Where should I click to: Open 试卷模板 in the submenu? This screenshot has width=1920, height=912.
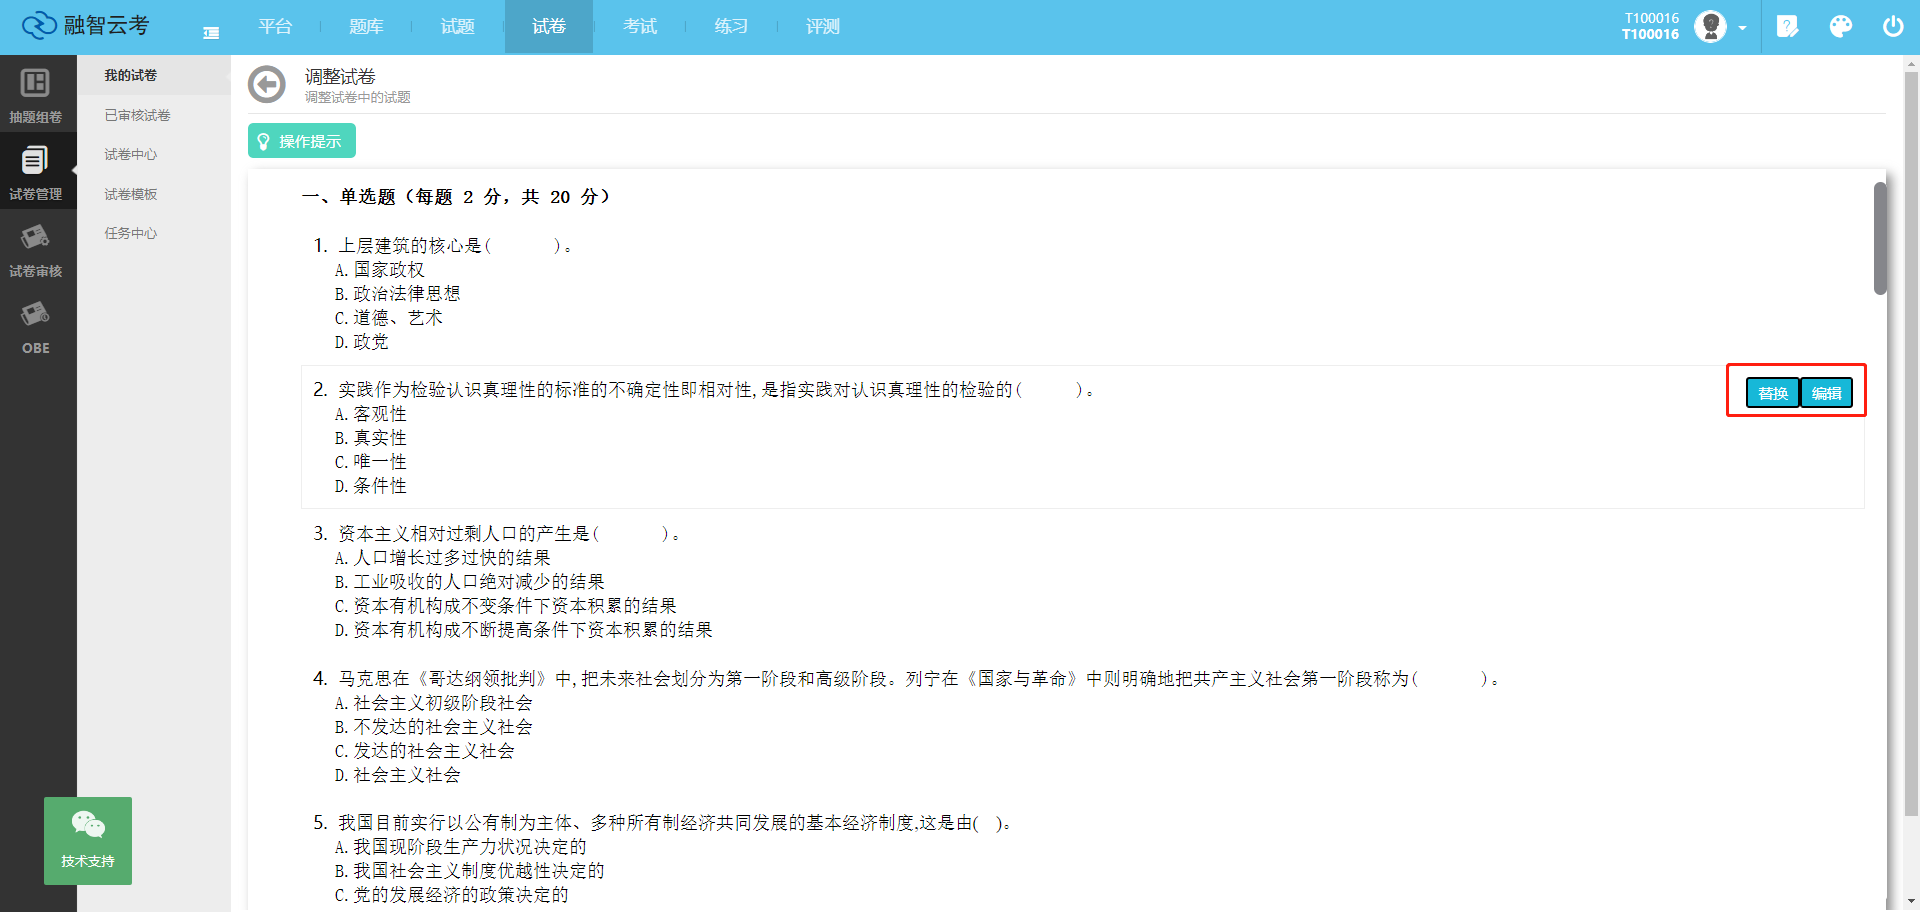[x=131, y=194]
